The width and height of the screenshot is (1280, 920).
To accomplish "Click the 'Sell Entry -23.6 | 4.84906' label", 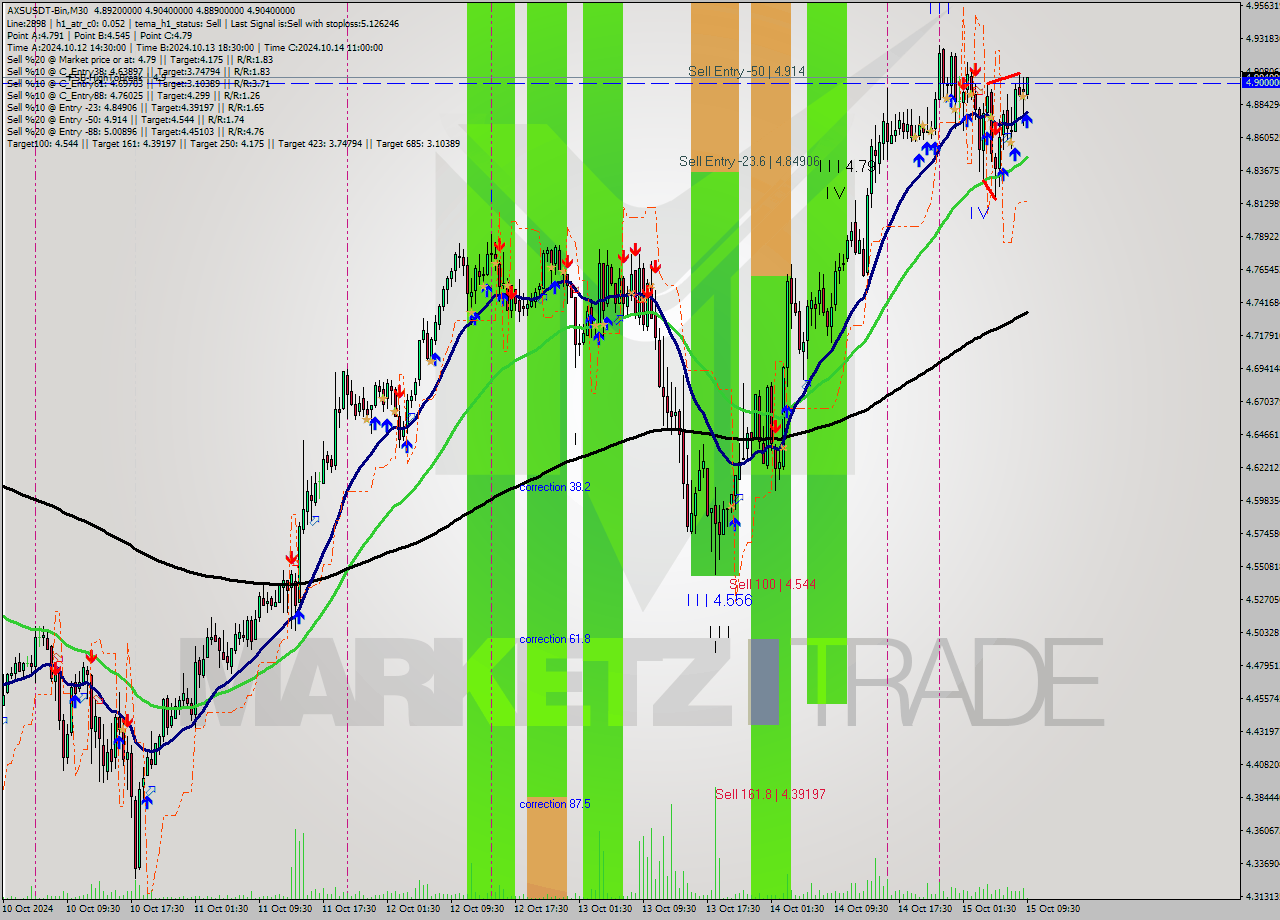I will [749, 161].
